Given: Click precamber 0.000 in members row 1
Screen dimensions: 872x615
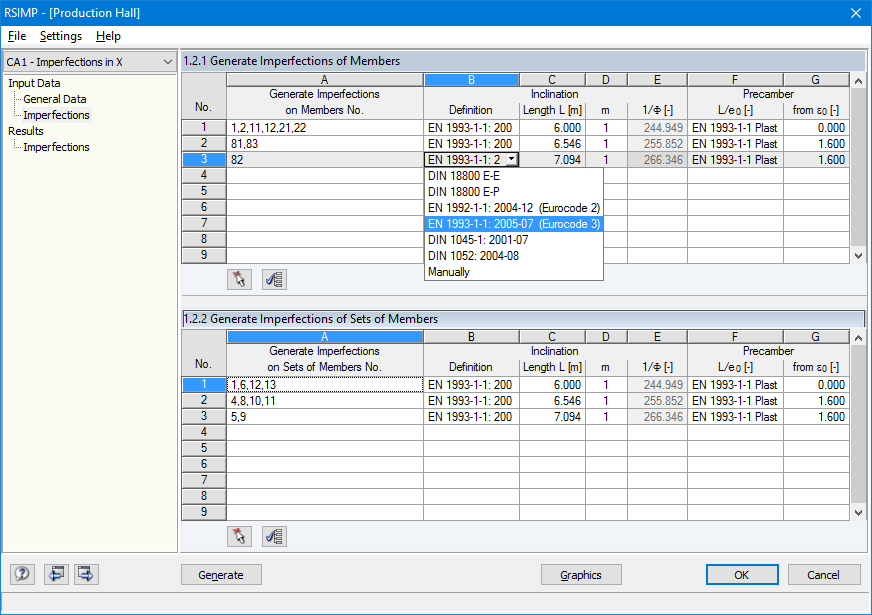Looking at the screenshot, I should click(816, 128).
